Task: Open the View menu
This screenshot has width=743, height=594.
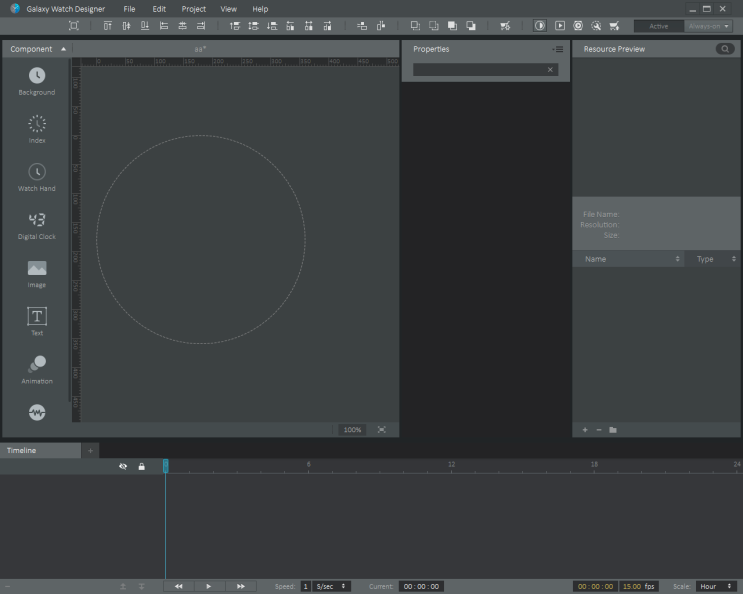Action: (x=228, y=9)
